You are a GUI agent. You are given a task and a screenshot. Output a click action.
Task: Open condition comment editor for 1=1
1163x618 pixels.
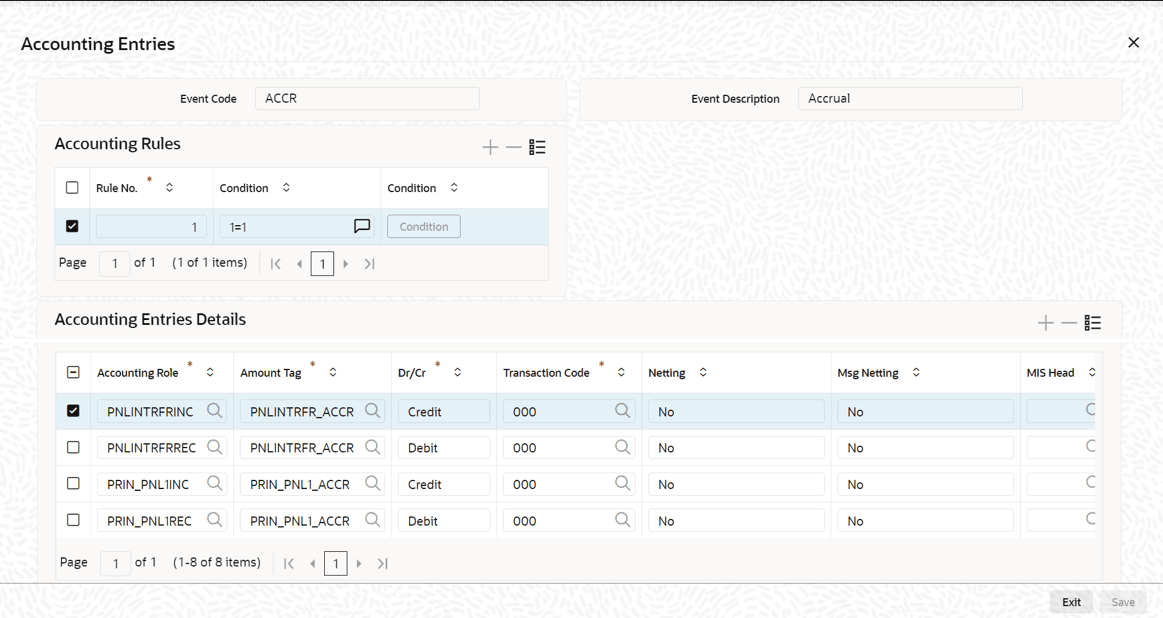tap(362, 226)
